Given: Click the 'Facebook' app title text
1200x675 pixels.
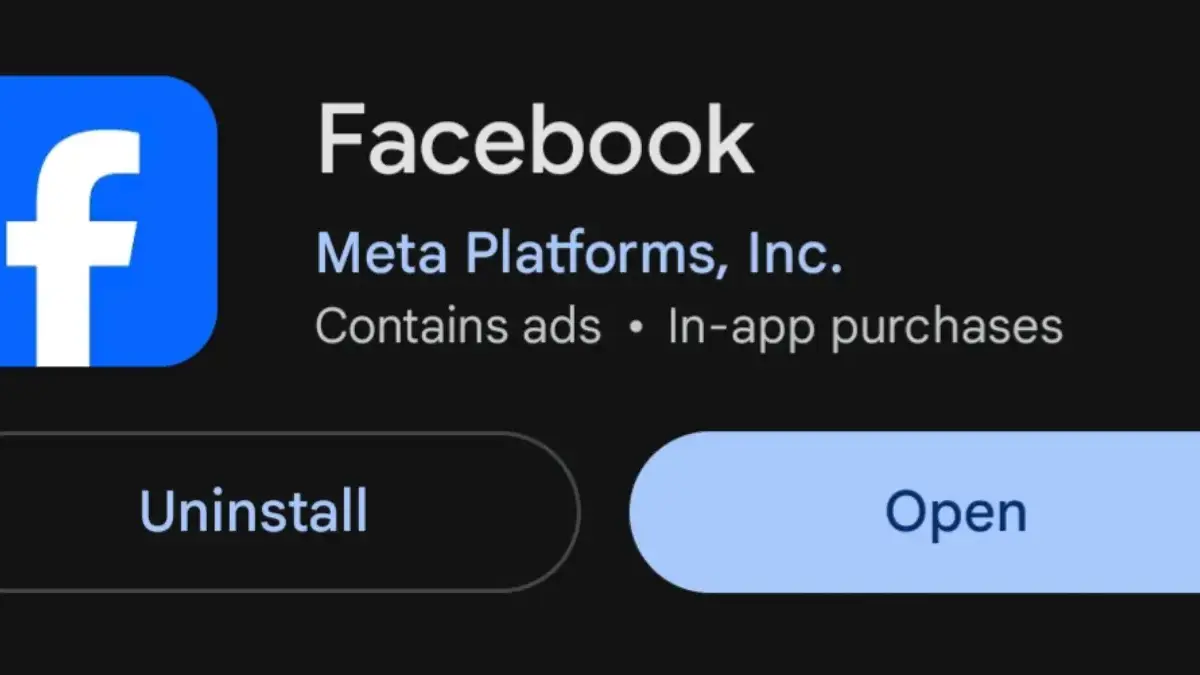Looking at the screenshot, I should (537, 138).
